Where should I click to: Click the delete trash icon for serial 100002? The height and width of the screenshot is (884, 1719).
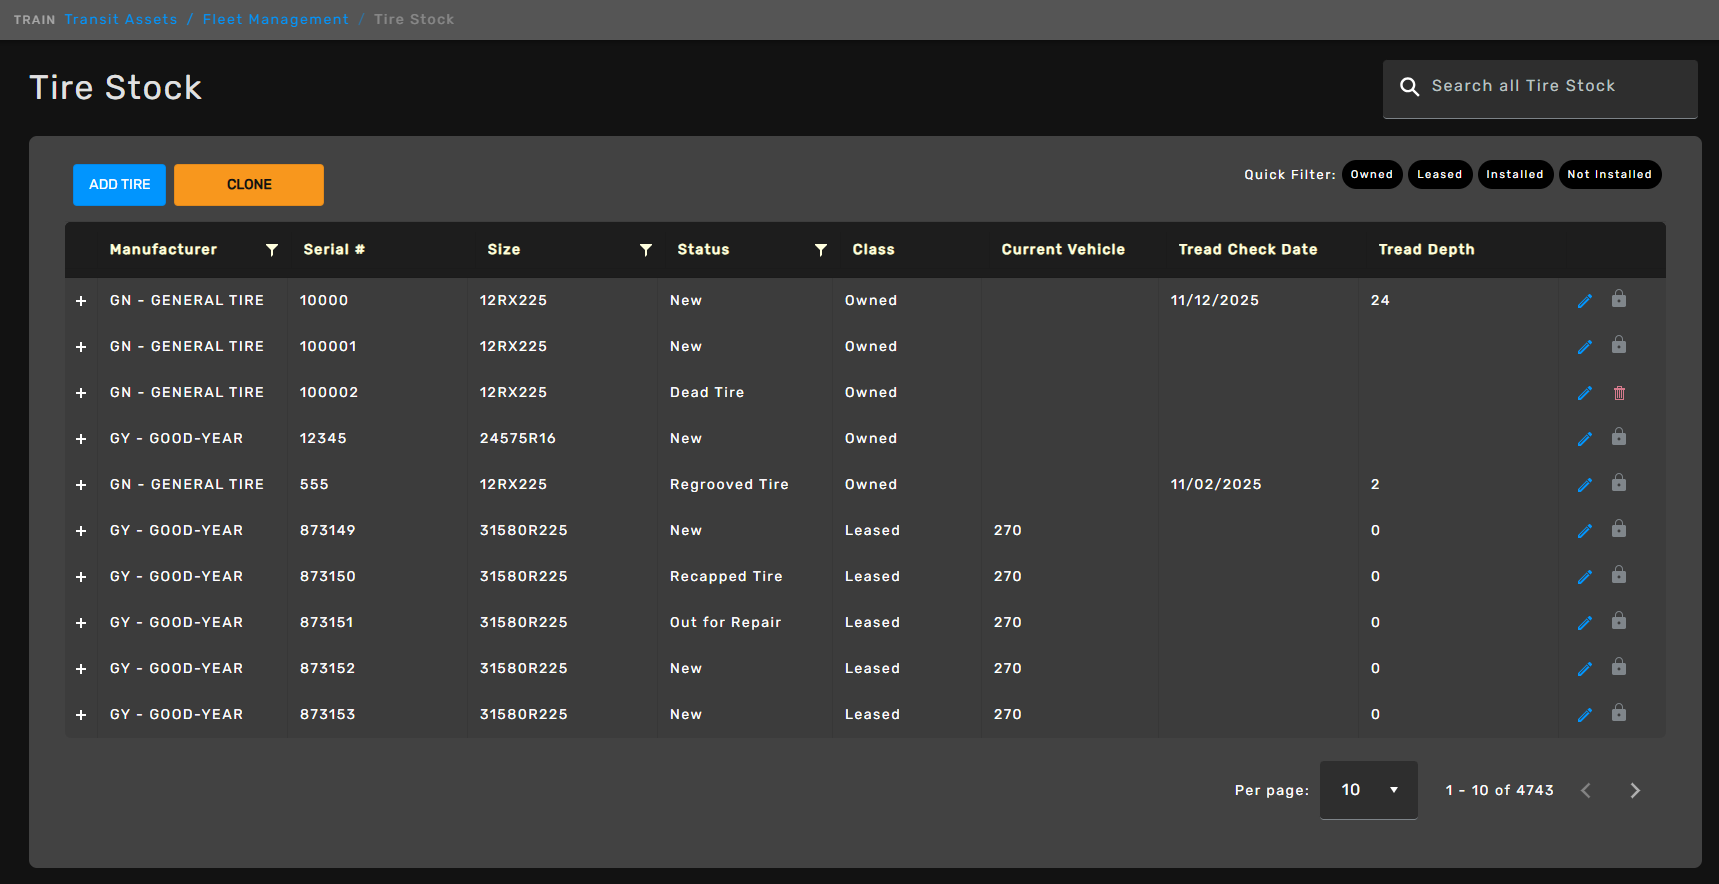coord(1619,393)
